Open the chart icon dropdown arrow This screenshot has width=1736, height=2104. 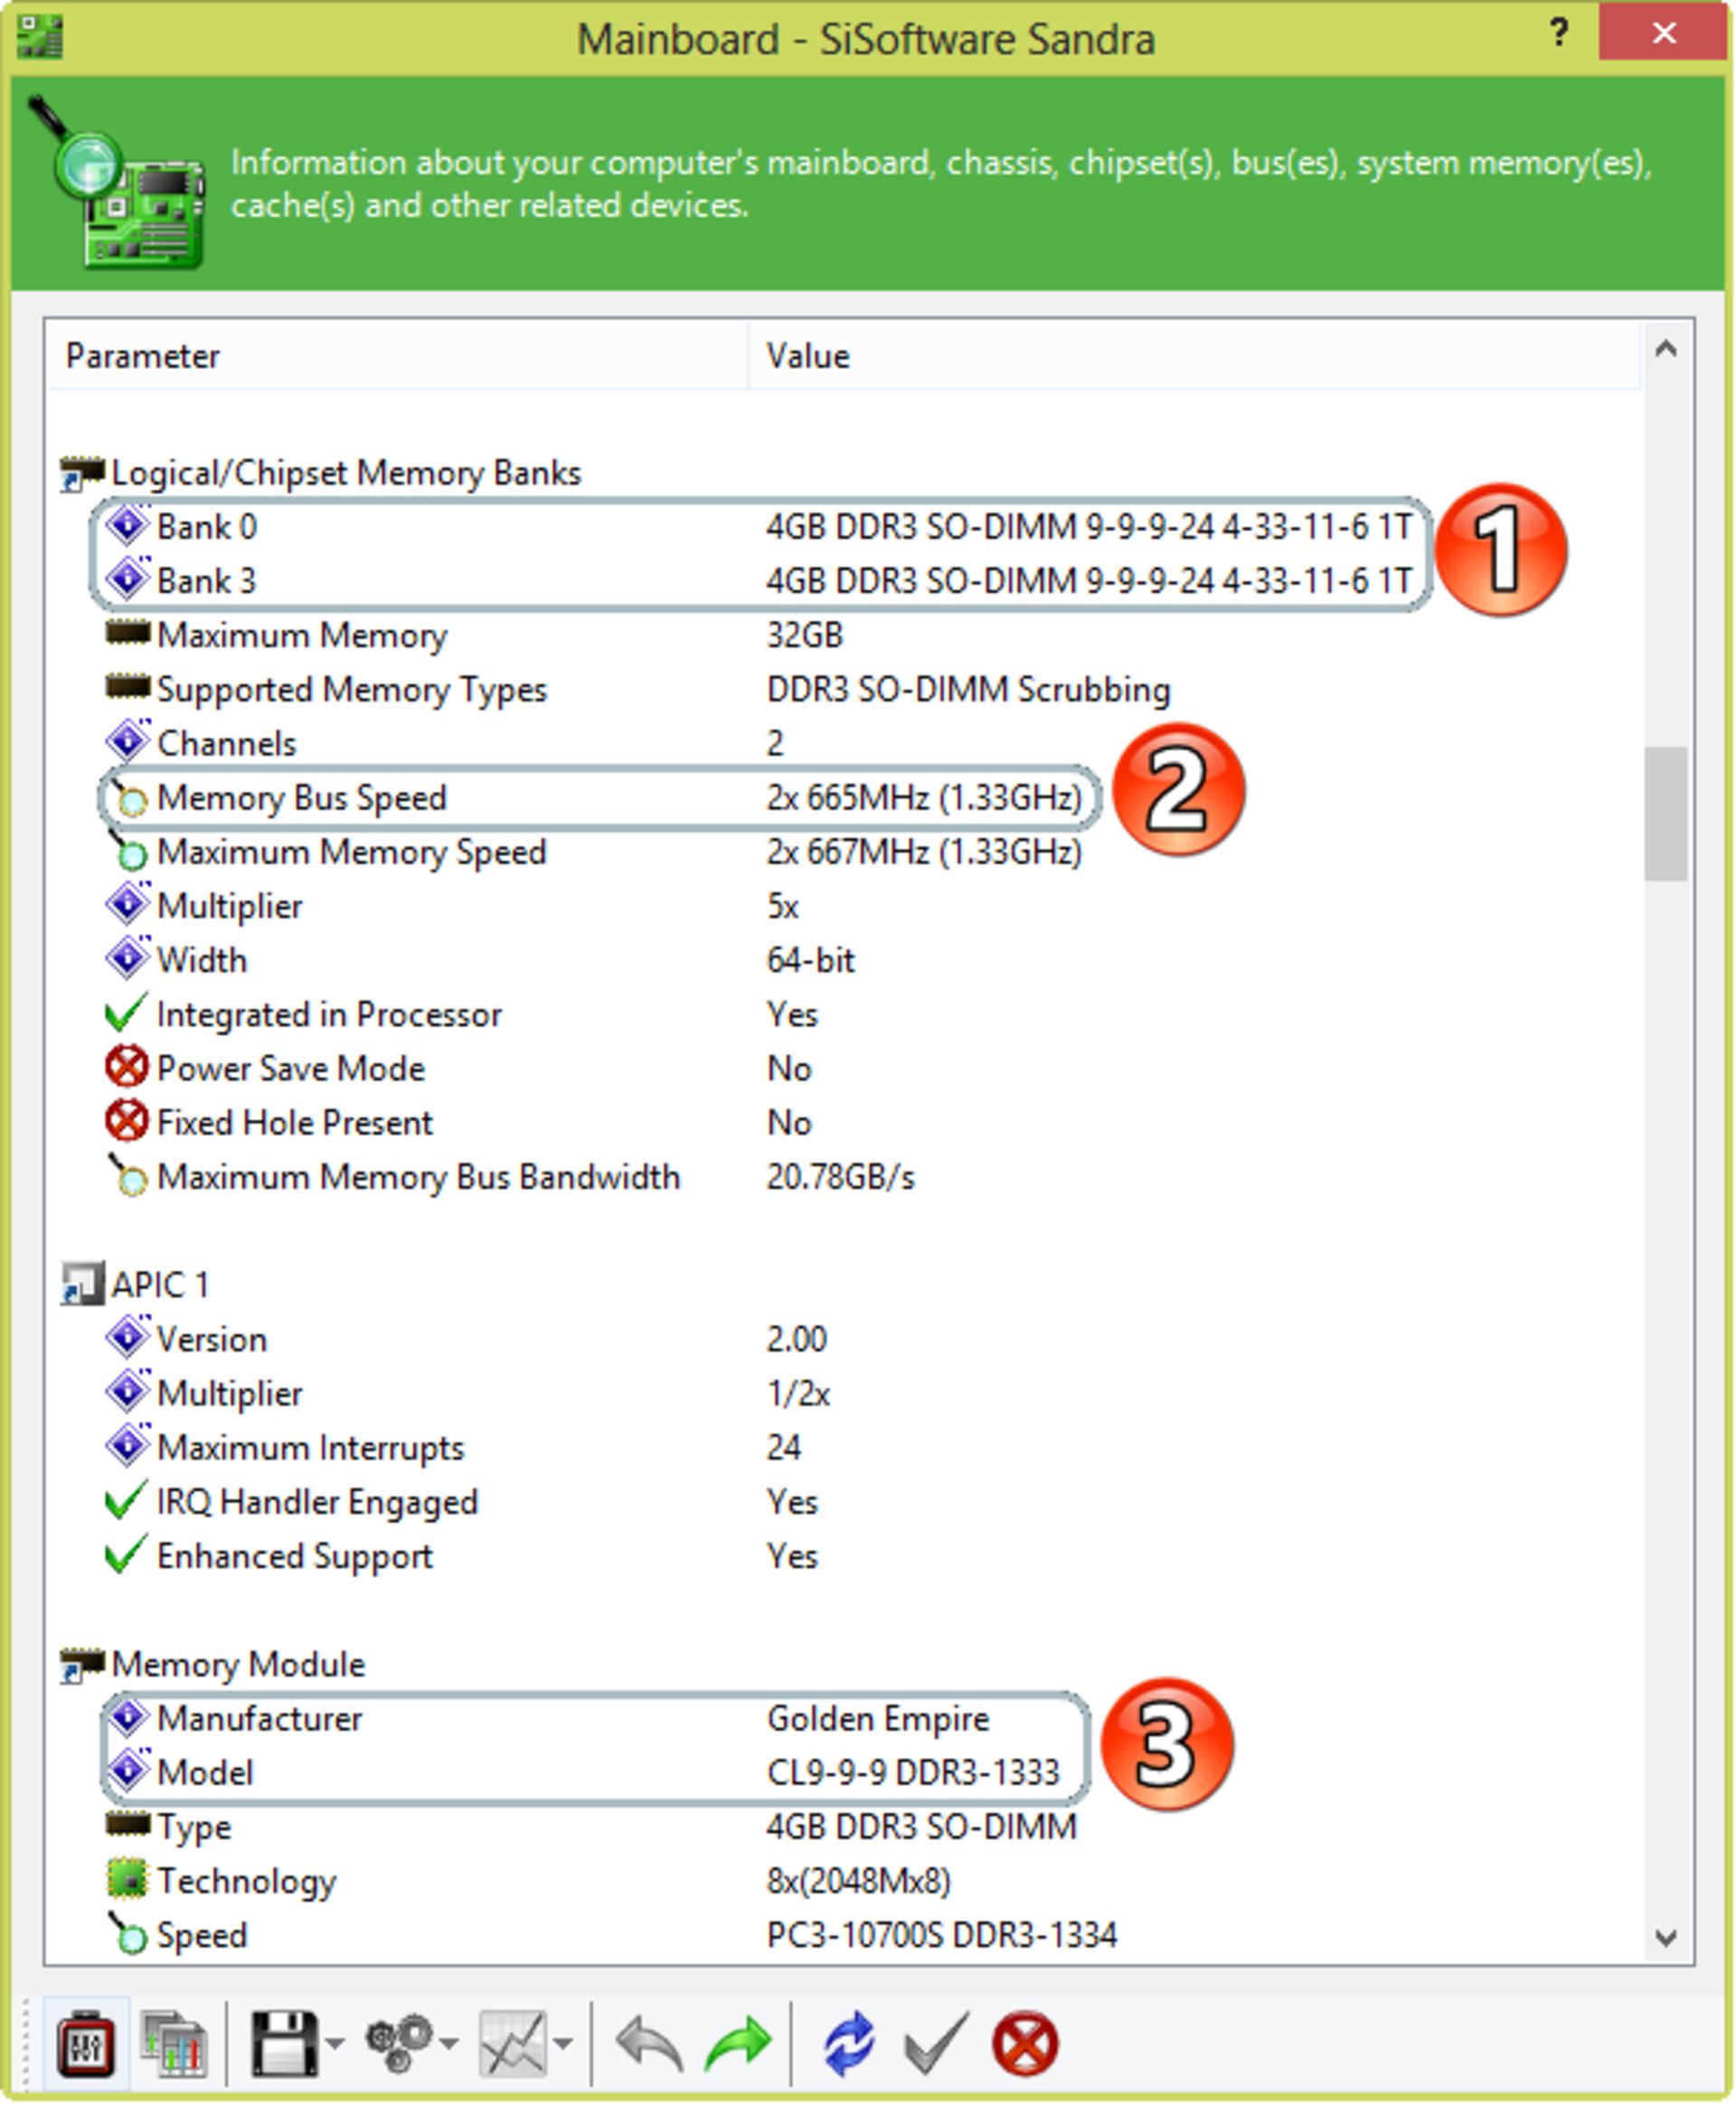[x=563, y=2044]
